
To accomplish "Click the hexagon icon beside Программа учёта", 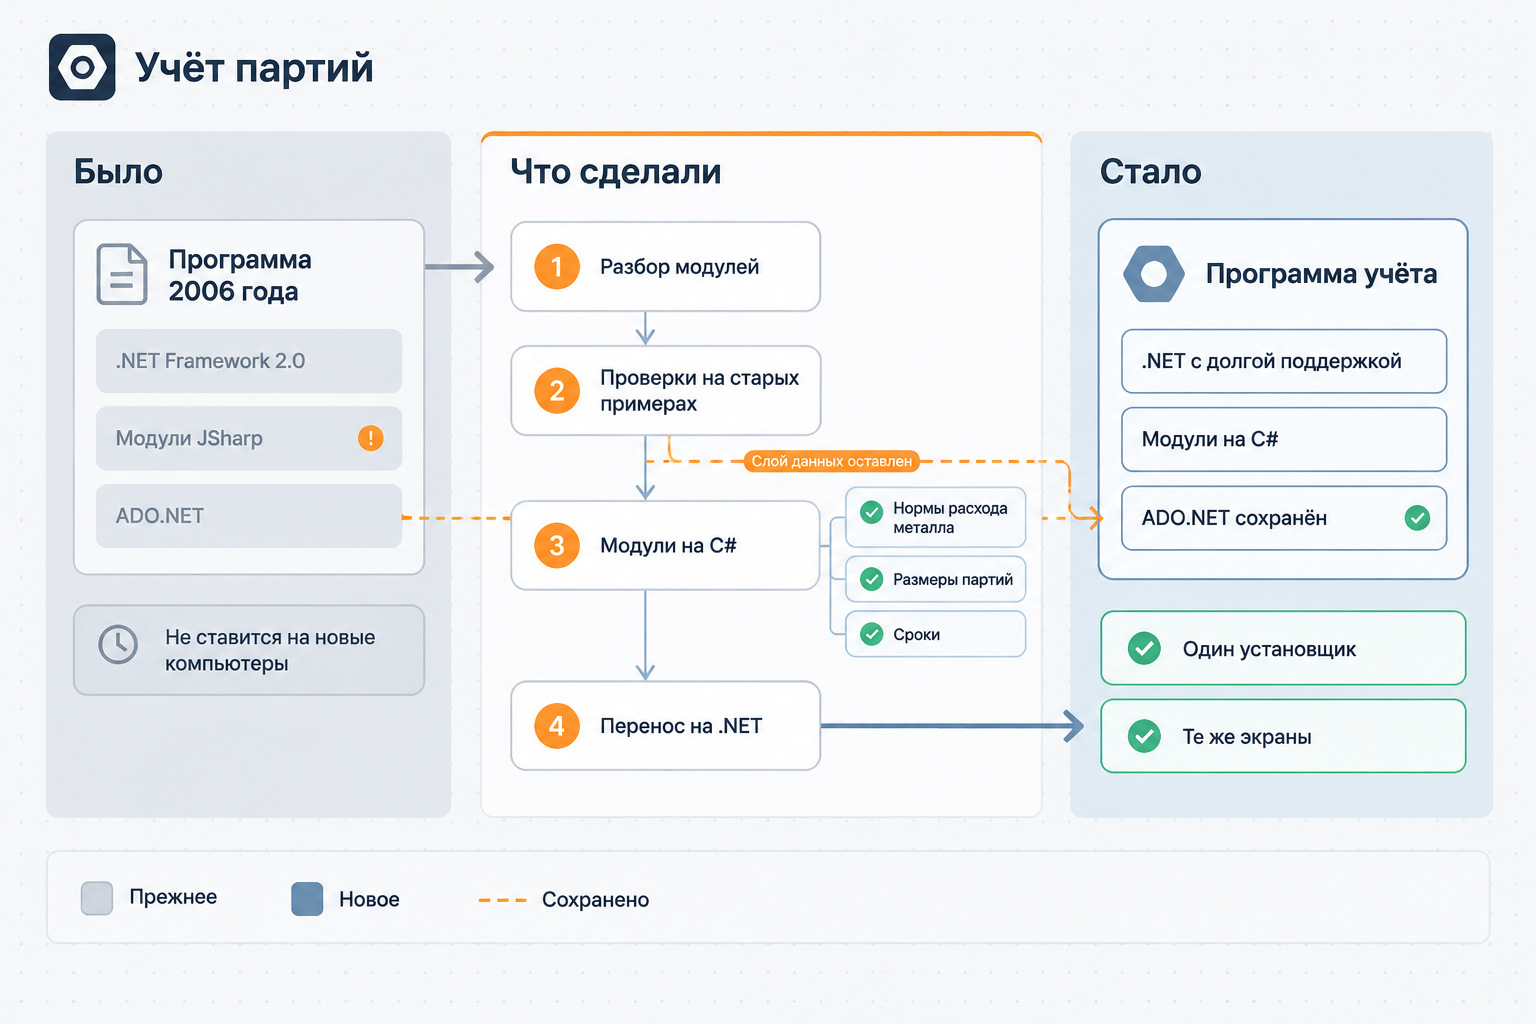I will click(1154, 274).
